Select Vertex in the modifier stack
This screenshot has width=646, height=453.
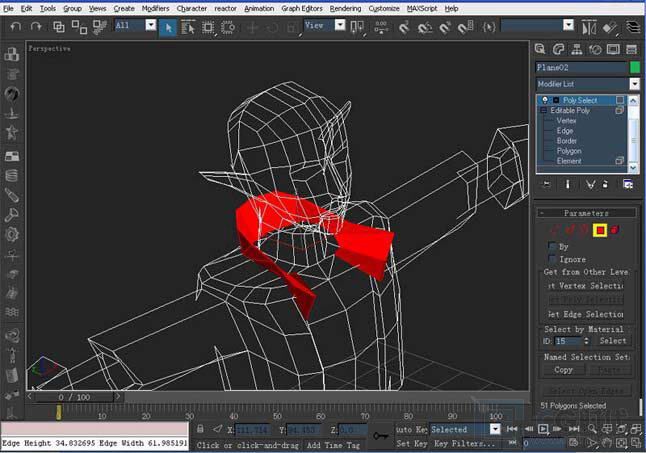click(566, 121)
